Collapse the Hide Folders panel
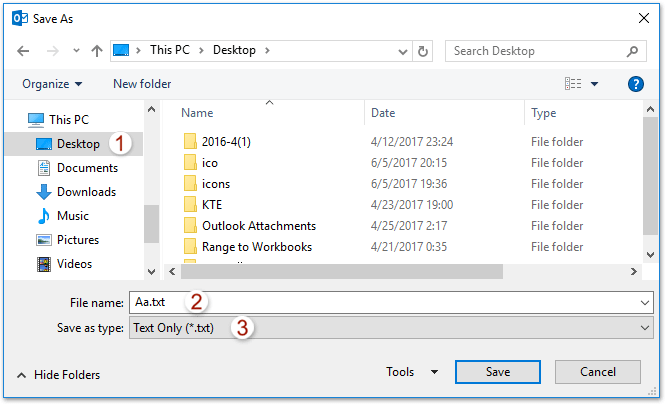667x407 pixels. point(59,375)
